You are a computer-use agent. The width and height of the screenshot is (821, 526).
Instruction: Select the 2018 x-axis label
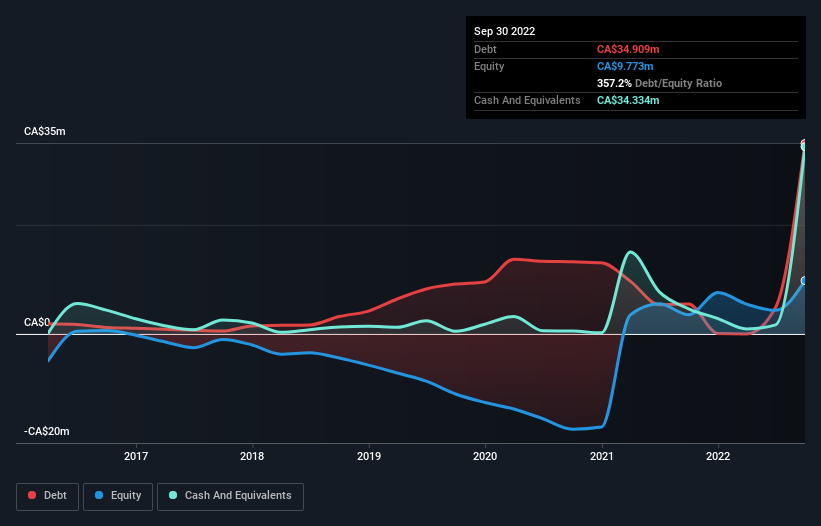pos(252,456)
